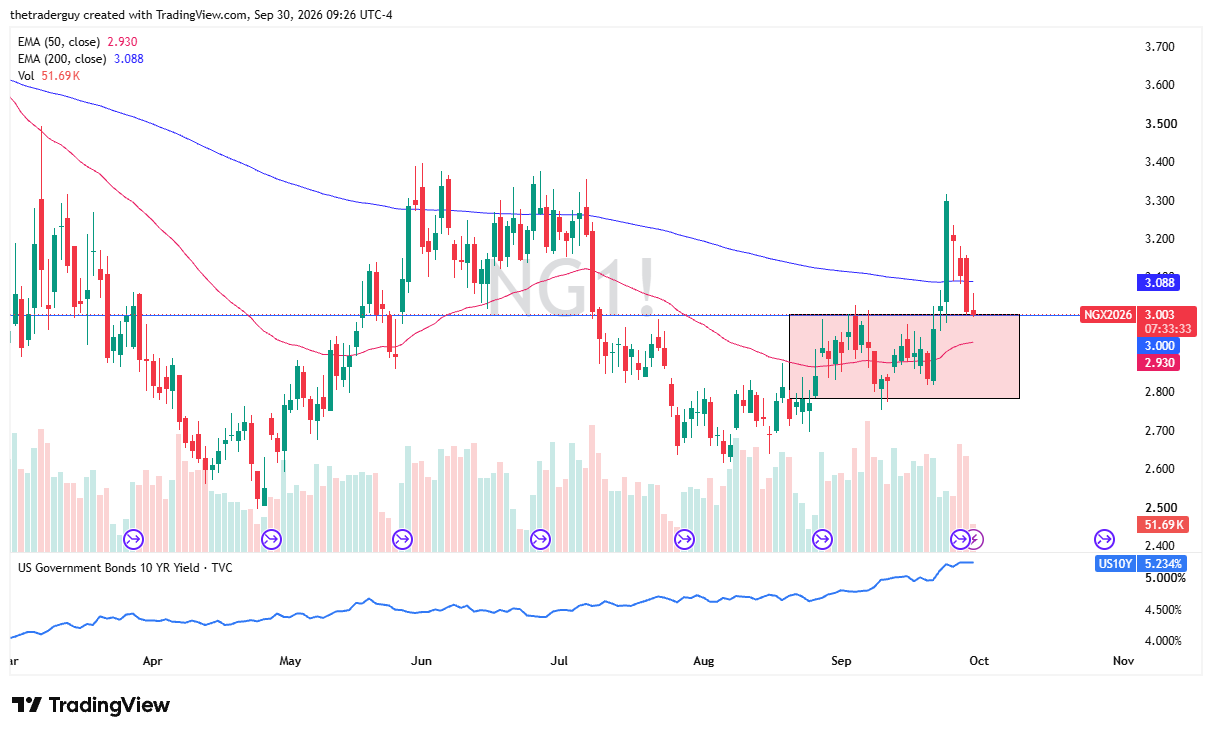Click the 5.000% yield axis label

tap(1164, 578)
